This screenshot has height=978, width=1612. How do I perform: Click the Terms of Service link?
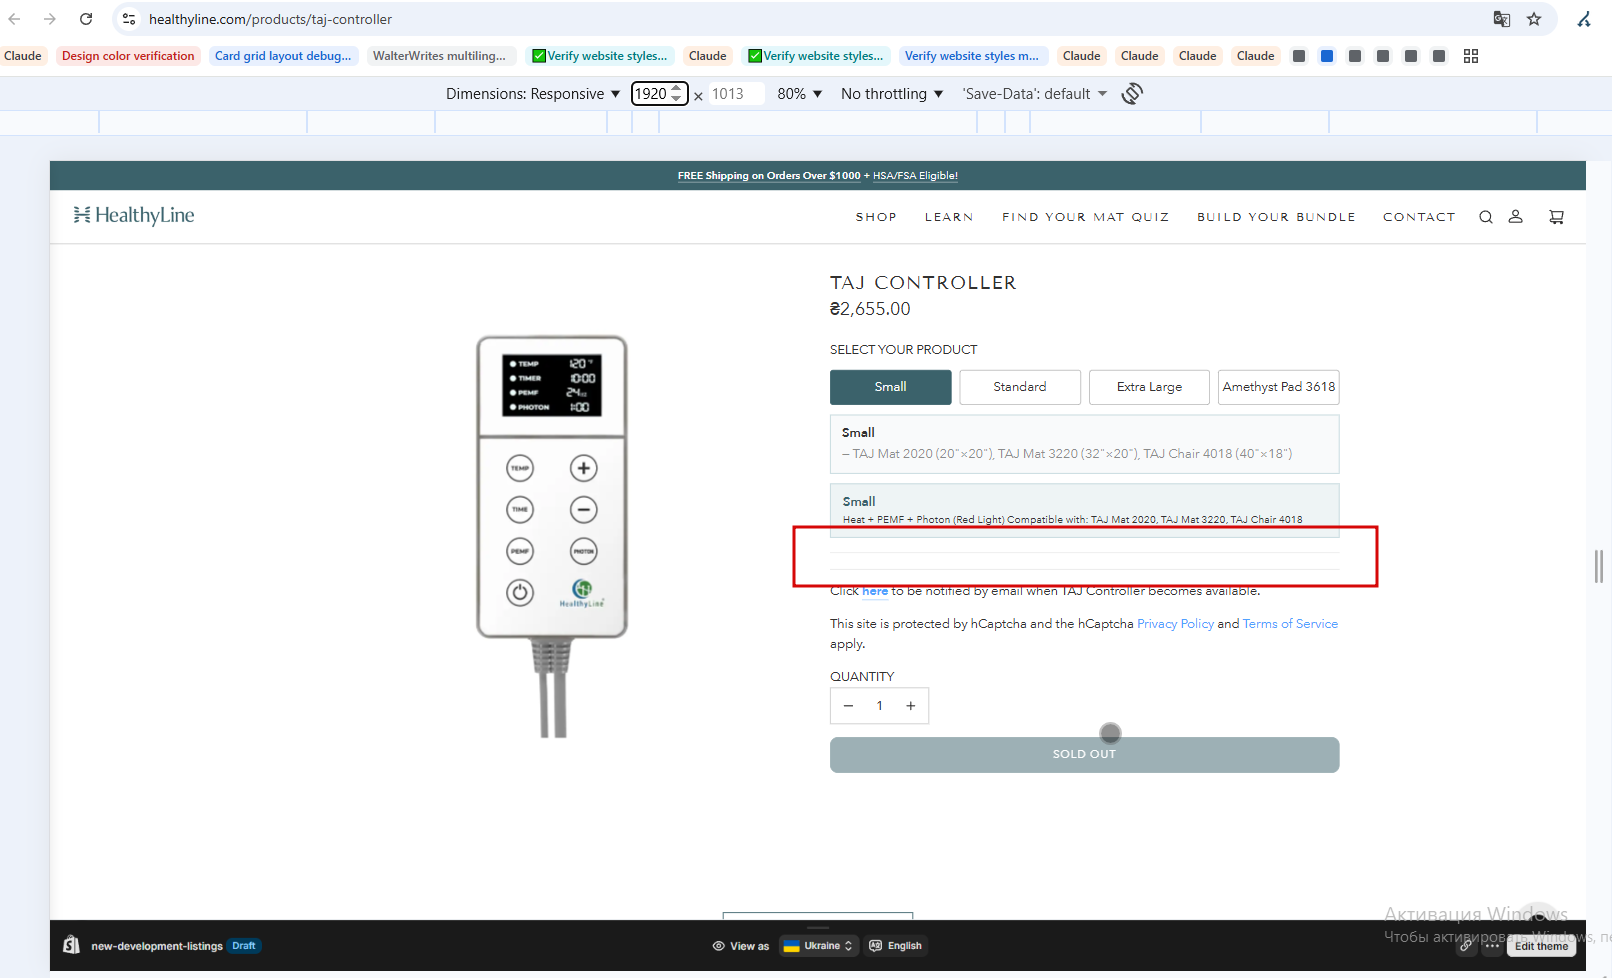pyautogui.click(x=1290, y=624)
